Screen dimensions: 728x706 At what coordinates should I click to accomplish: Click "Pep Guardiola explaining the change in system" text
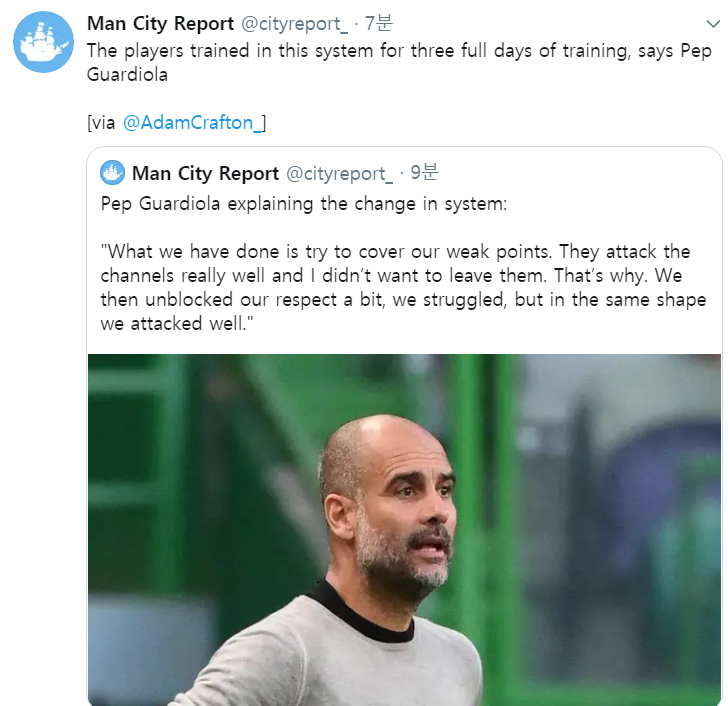tap(304, 204)
